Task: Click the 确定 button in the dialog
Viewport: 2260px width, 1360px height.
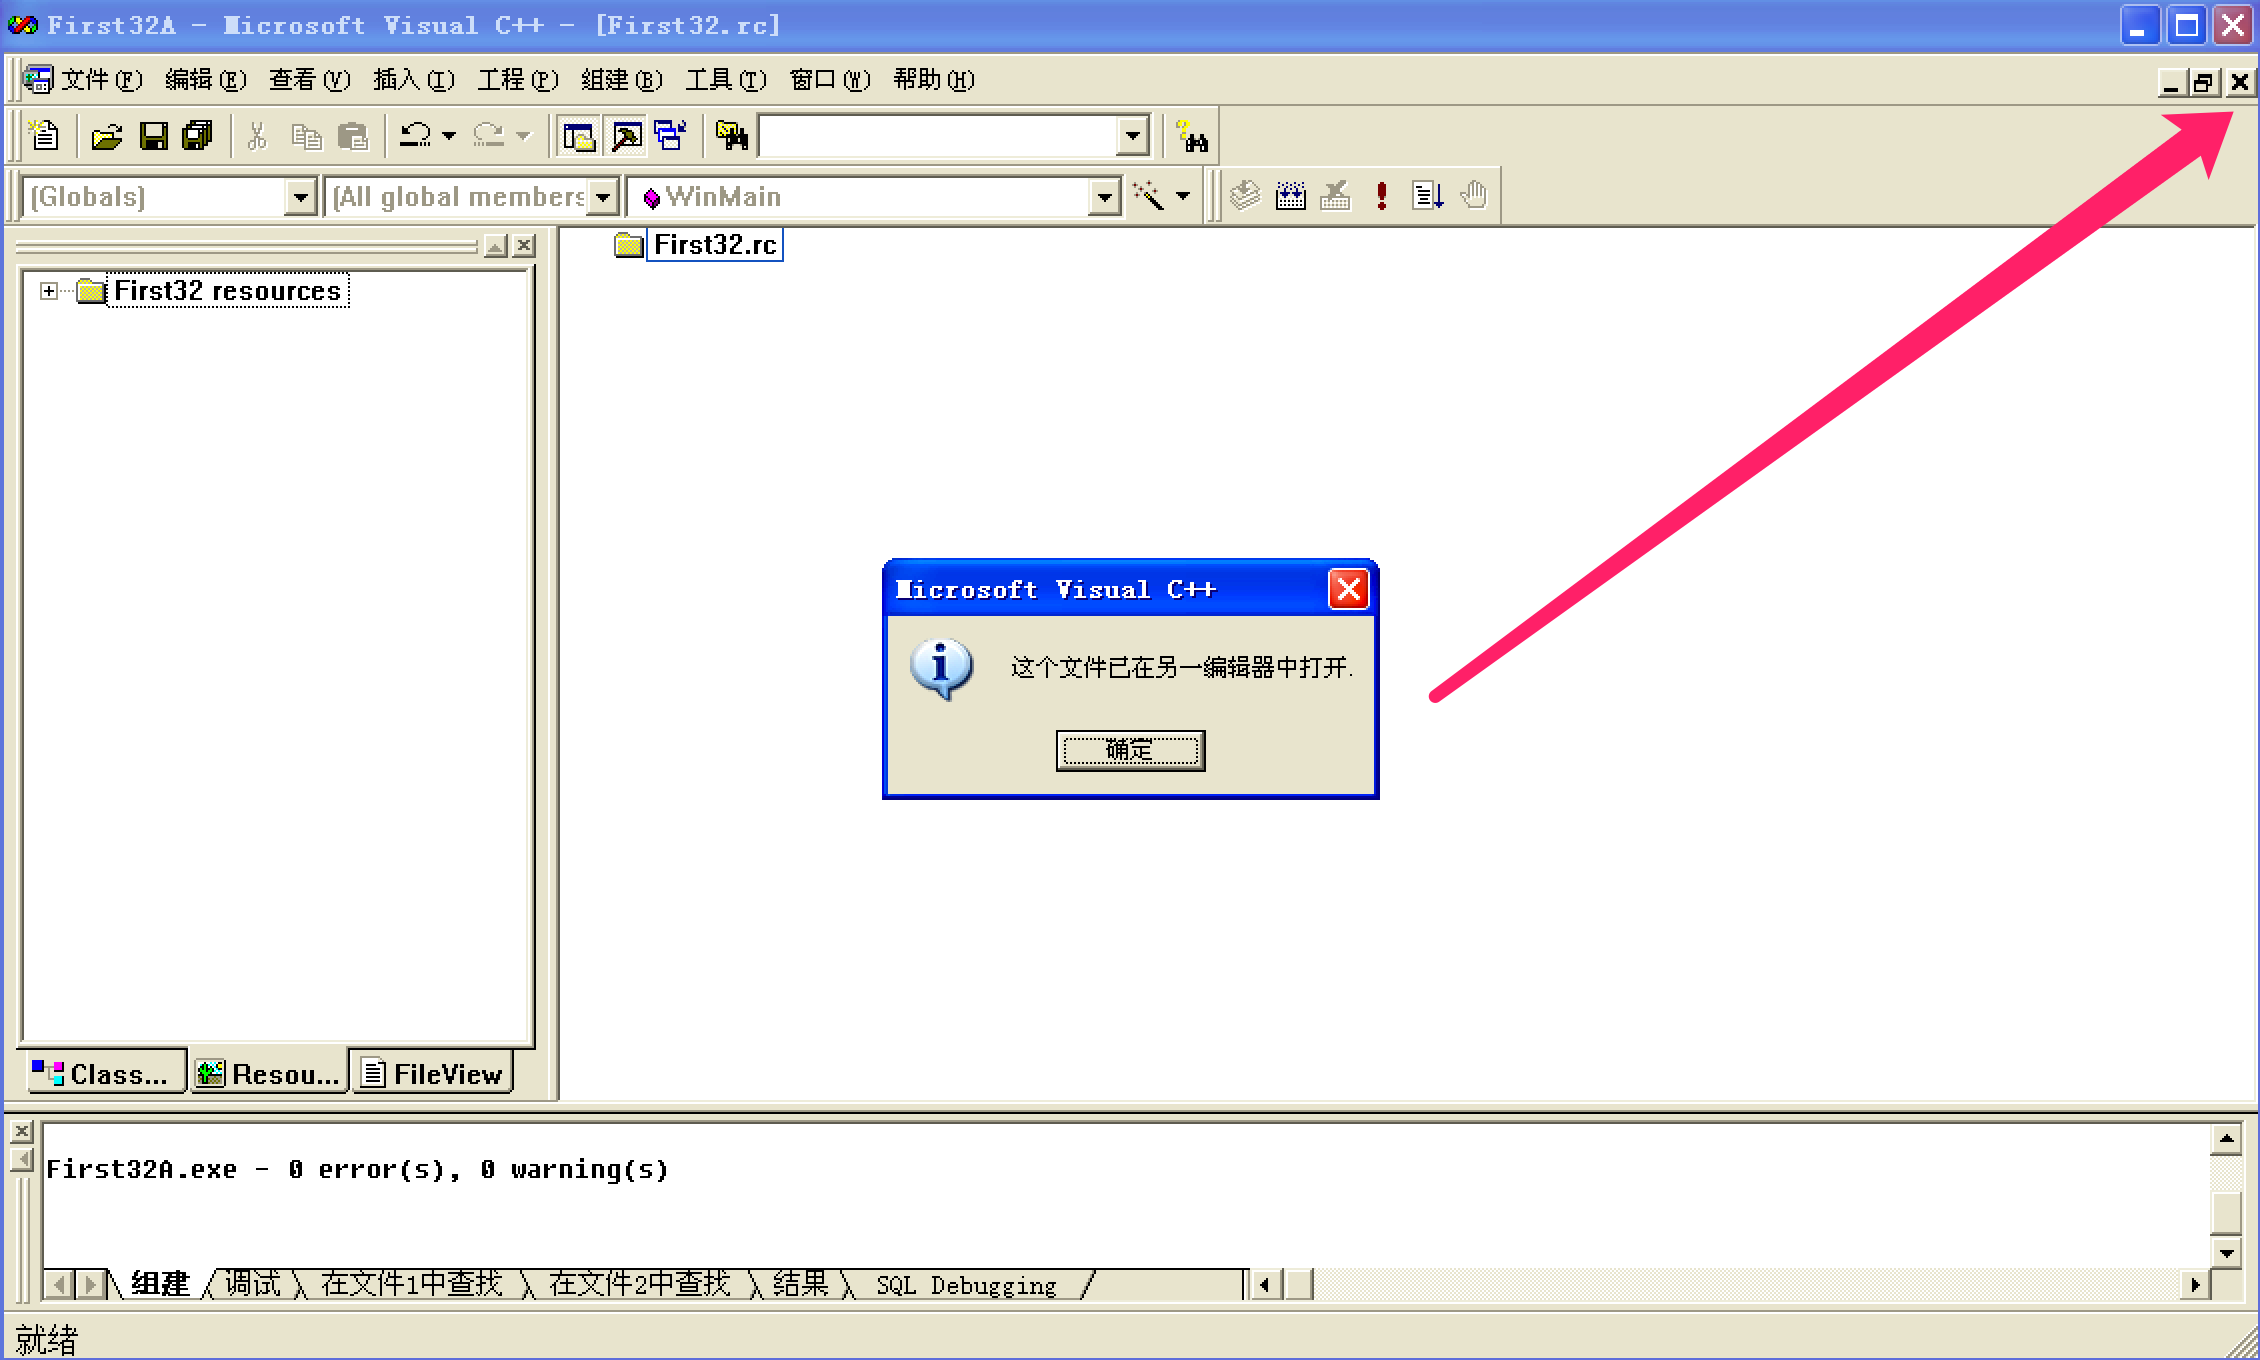Action: (x=1129, y=751)
